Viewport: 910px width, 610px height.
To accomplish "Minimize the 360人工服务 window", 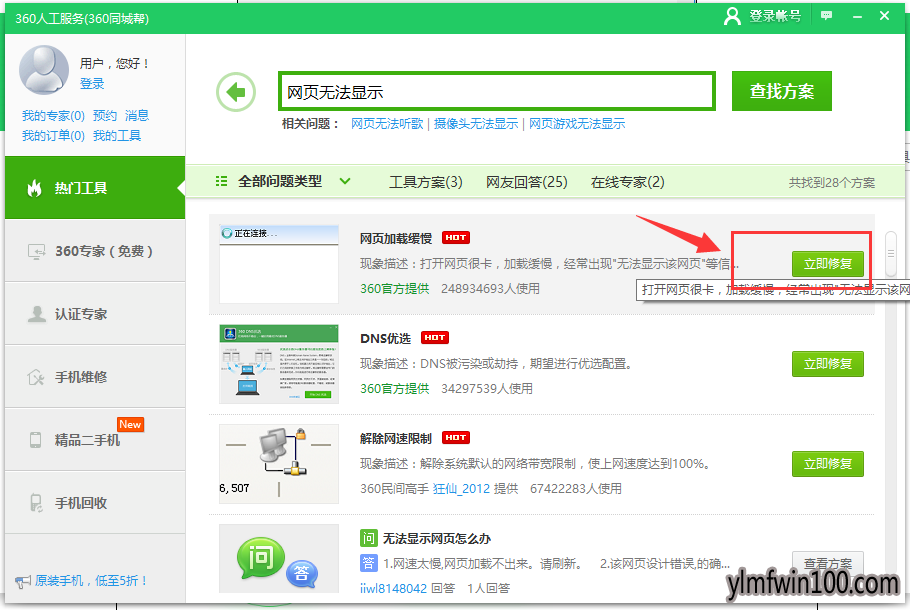I will pos(857,16).
